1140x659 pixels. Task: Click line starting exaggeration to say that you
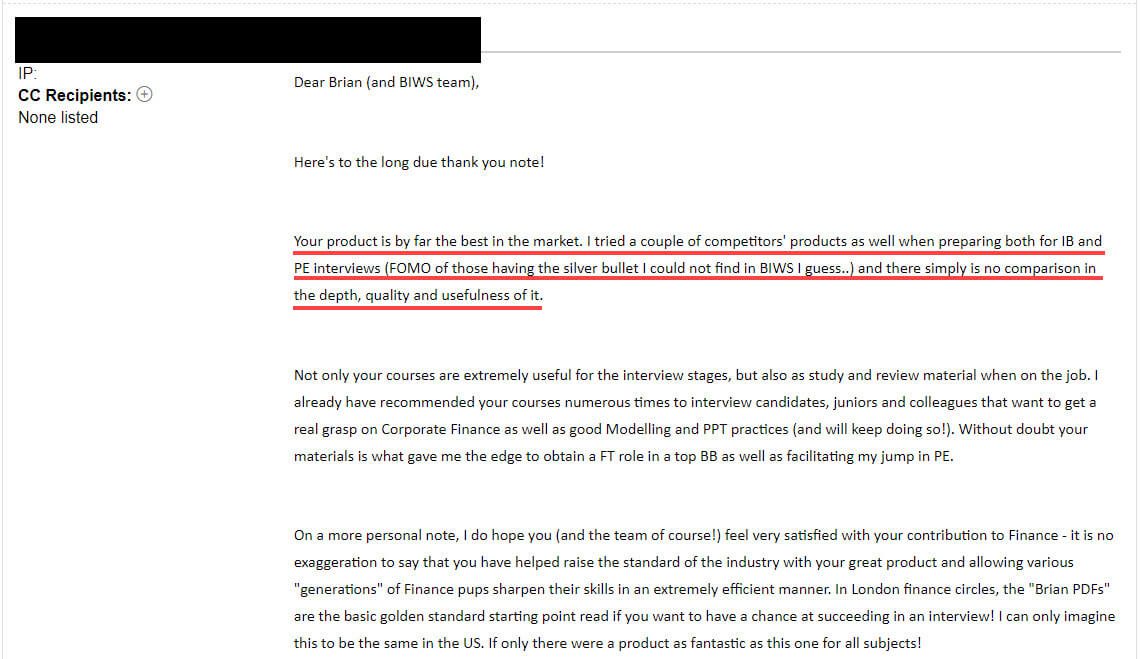(x=683, y=562)
